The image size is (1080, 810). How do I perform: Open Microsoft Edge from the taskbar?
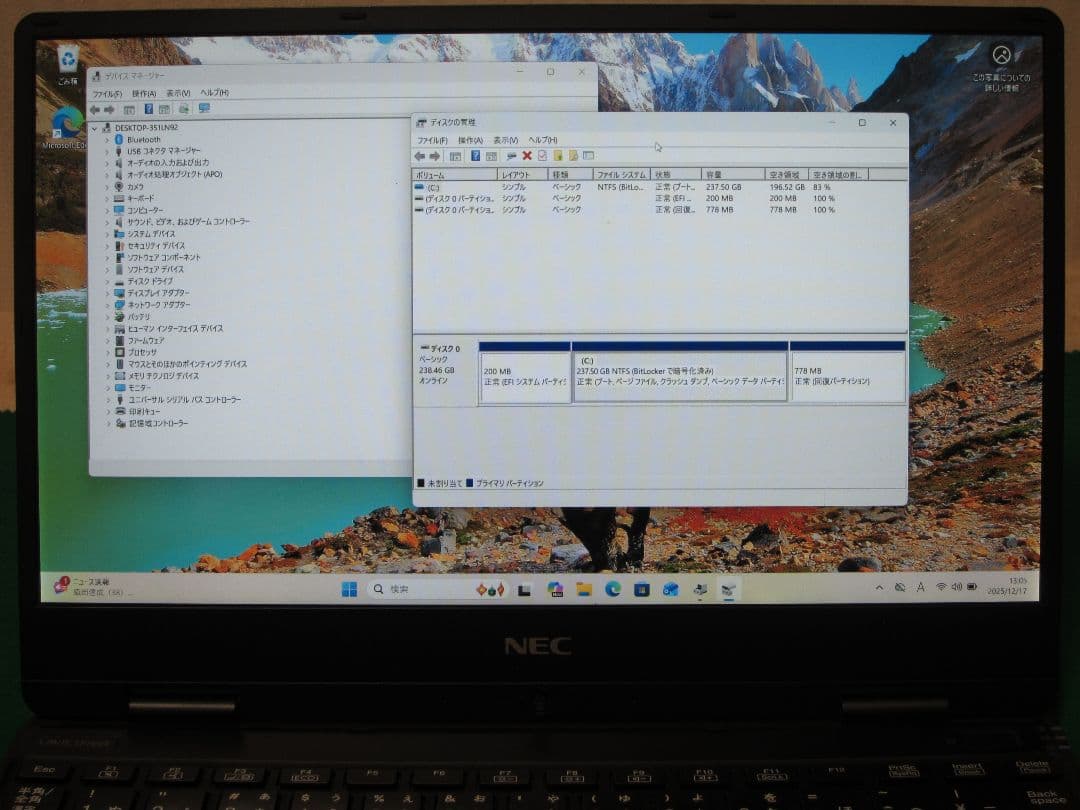[613, 590]
